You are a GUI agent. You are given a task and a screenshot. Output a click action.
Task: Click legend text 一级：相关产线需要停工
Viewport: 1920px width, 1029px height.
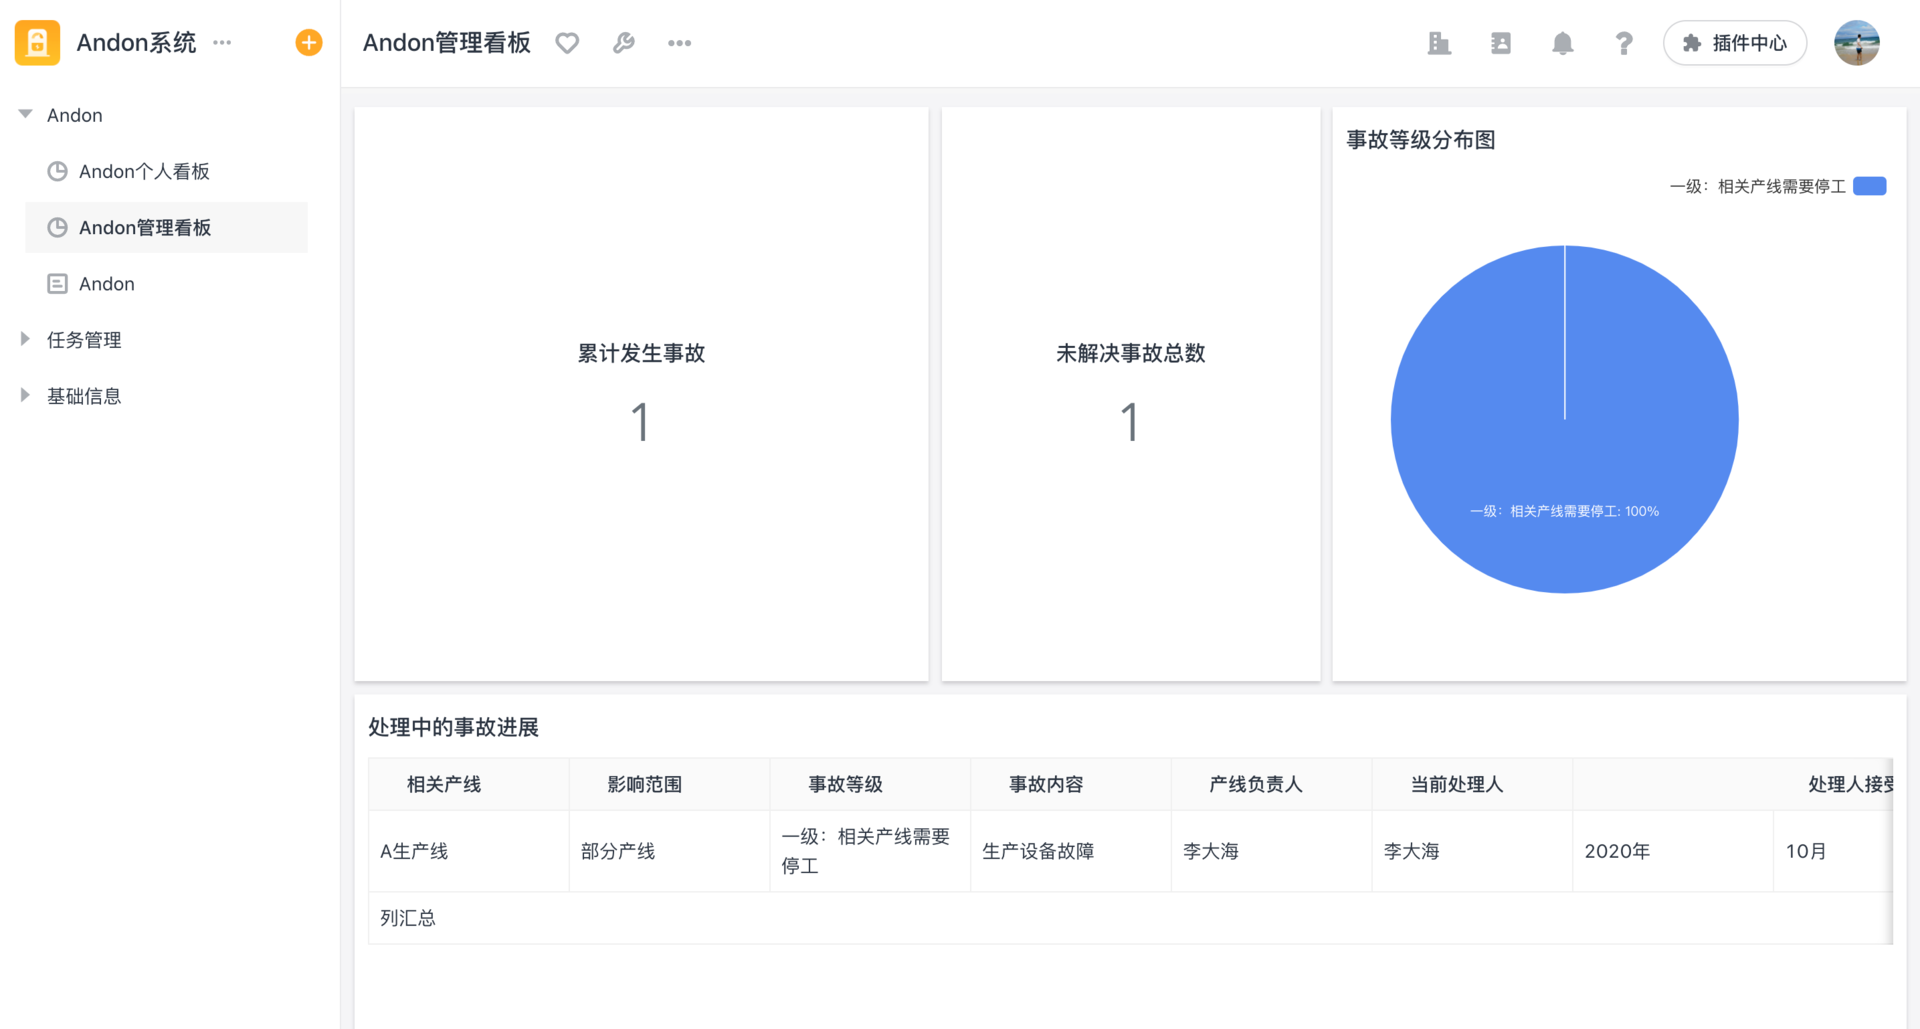click(1757, 186)
